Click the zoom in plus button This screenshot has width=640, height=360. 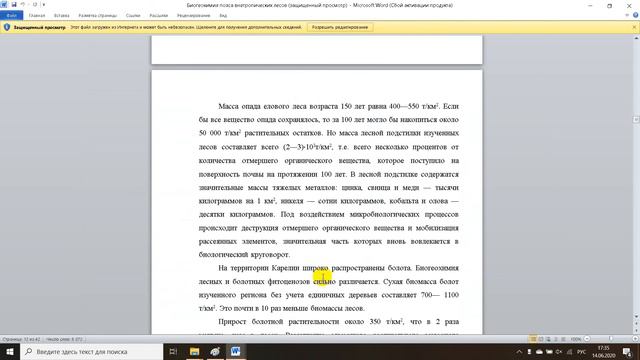(635, 339)
